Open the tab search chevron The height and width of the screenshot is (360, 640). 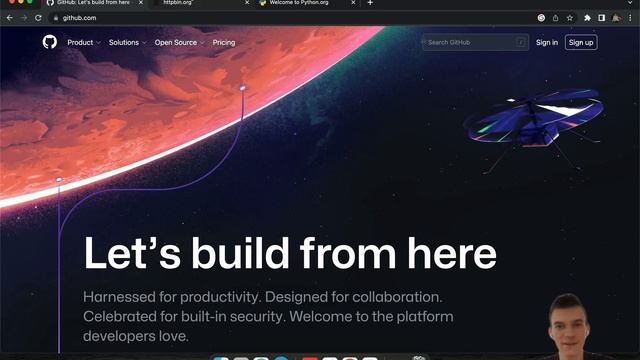pos(631,2)
